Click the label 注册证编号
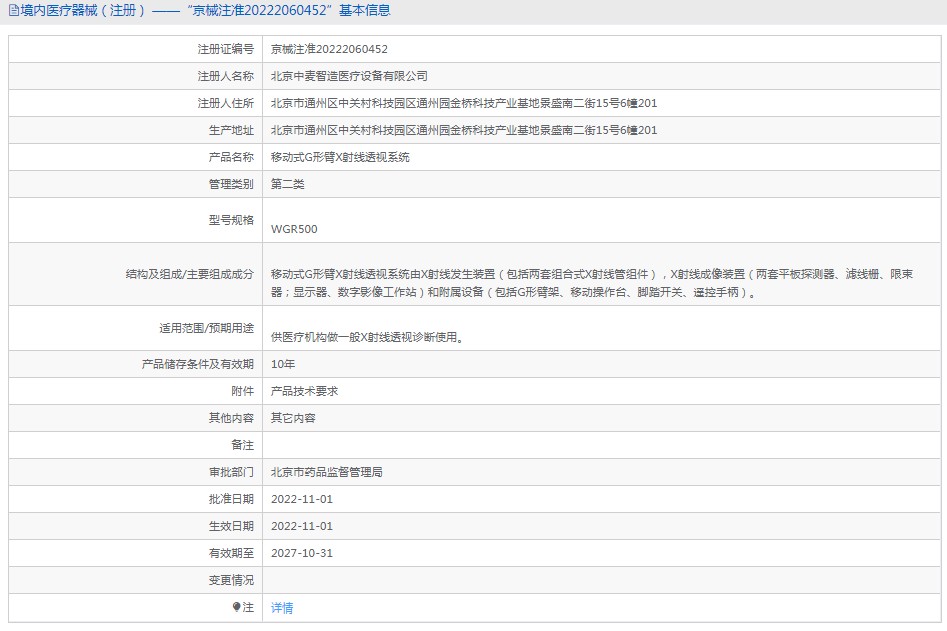 225,49
